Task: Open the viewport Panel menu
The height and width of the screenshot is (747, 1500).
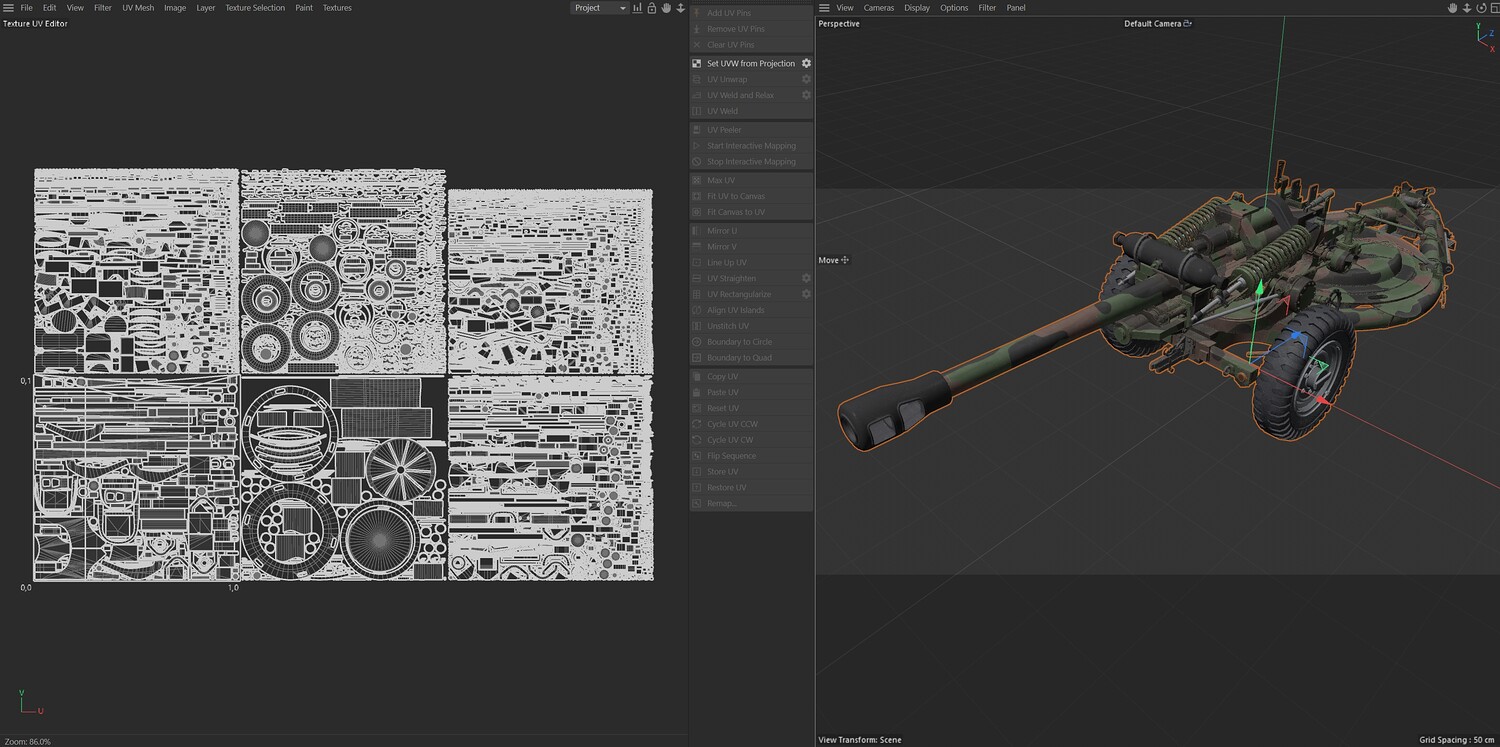Action: click(x=1016, y=8)
